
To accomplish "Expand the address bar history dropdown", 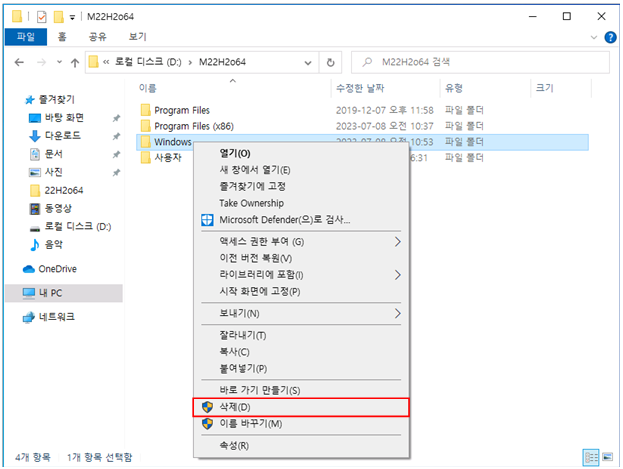I will (x=308, y=63).
